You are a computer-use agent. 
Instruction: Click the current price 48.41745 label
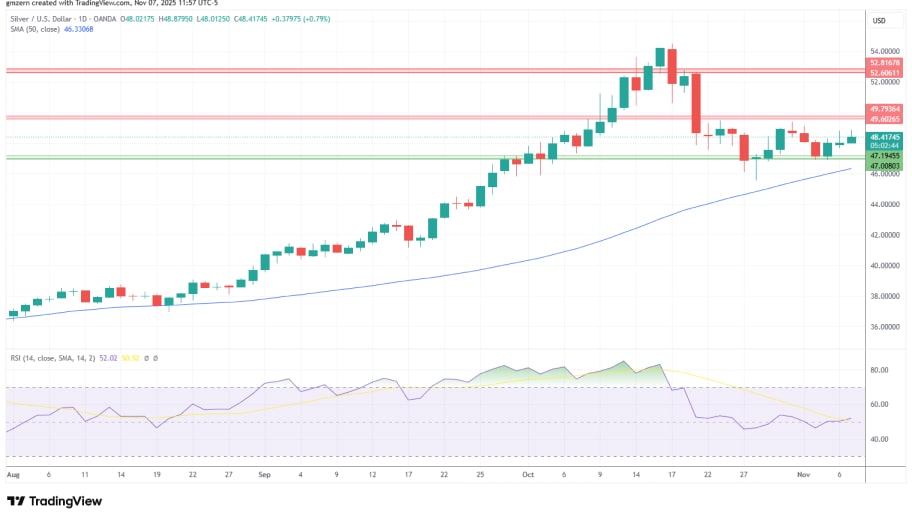[885, 136]
